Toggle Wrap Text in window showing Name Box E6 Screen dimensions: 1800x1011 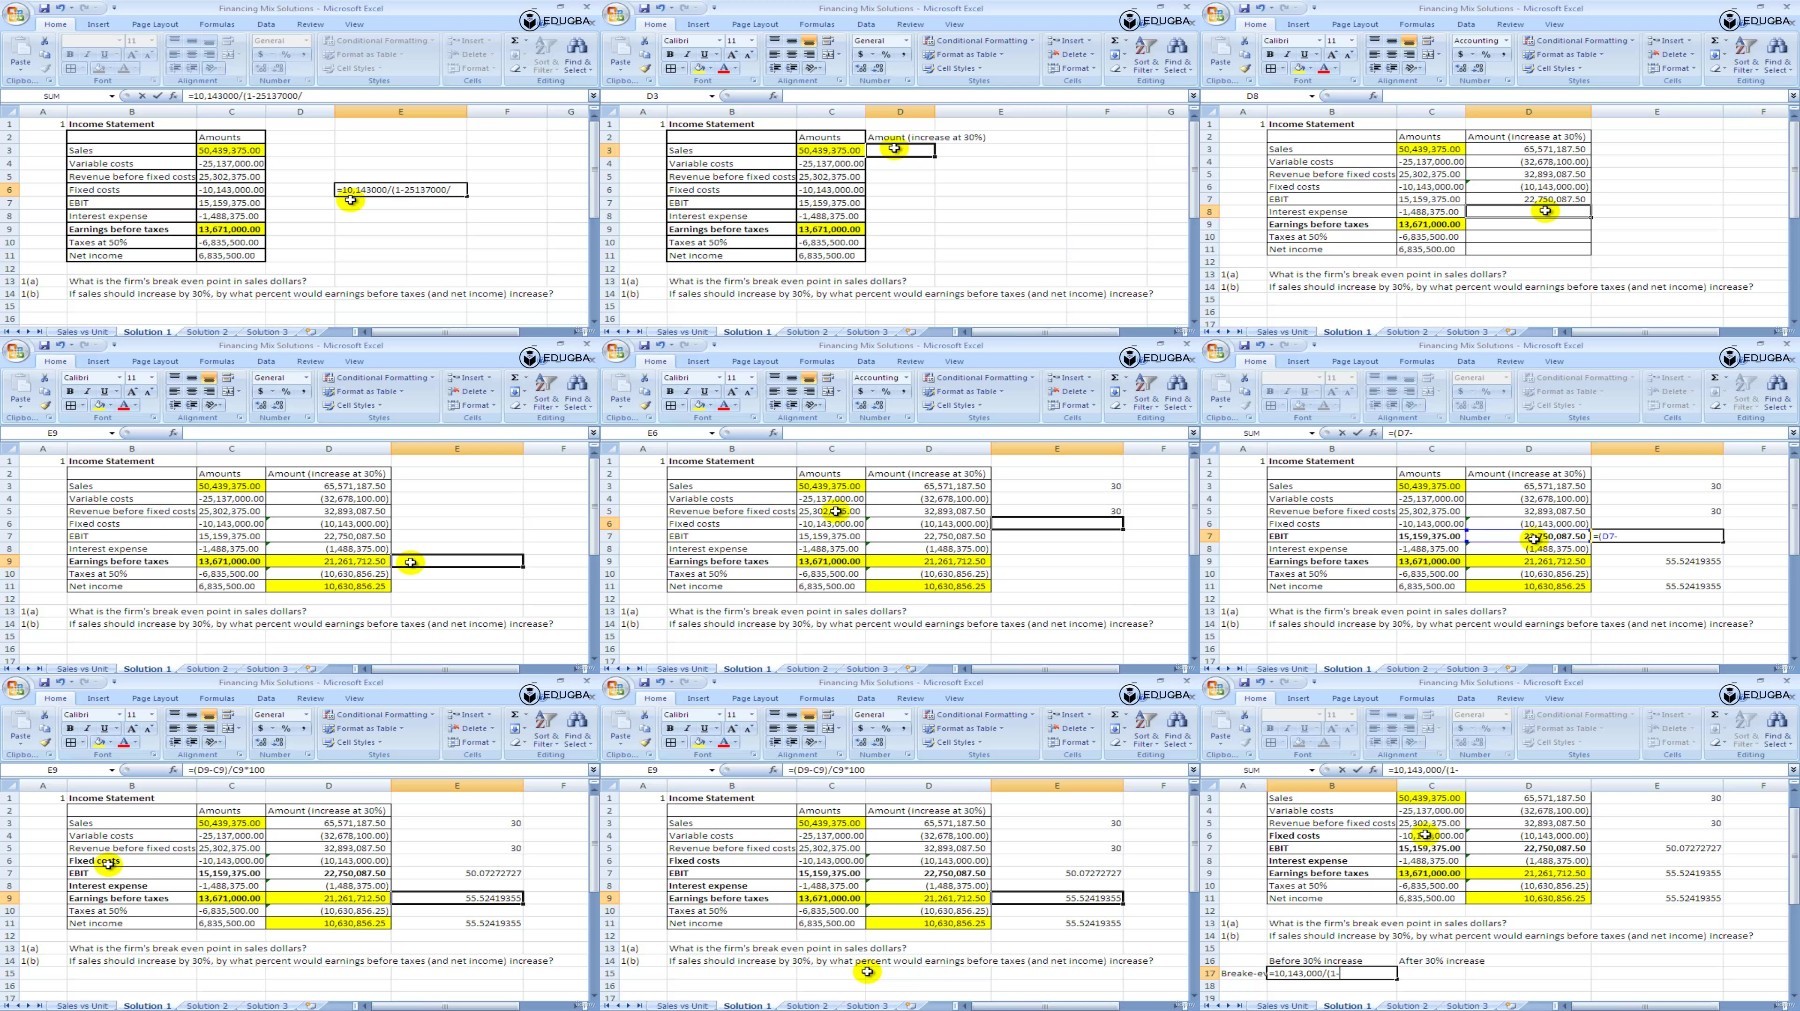(x=829, y=378)
